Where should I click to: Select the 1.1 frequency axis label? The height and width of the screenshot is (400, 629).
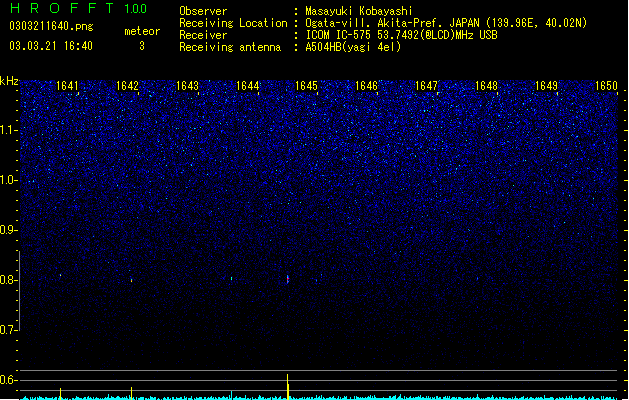coord(9,130)
